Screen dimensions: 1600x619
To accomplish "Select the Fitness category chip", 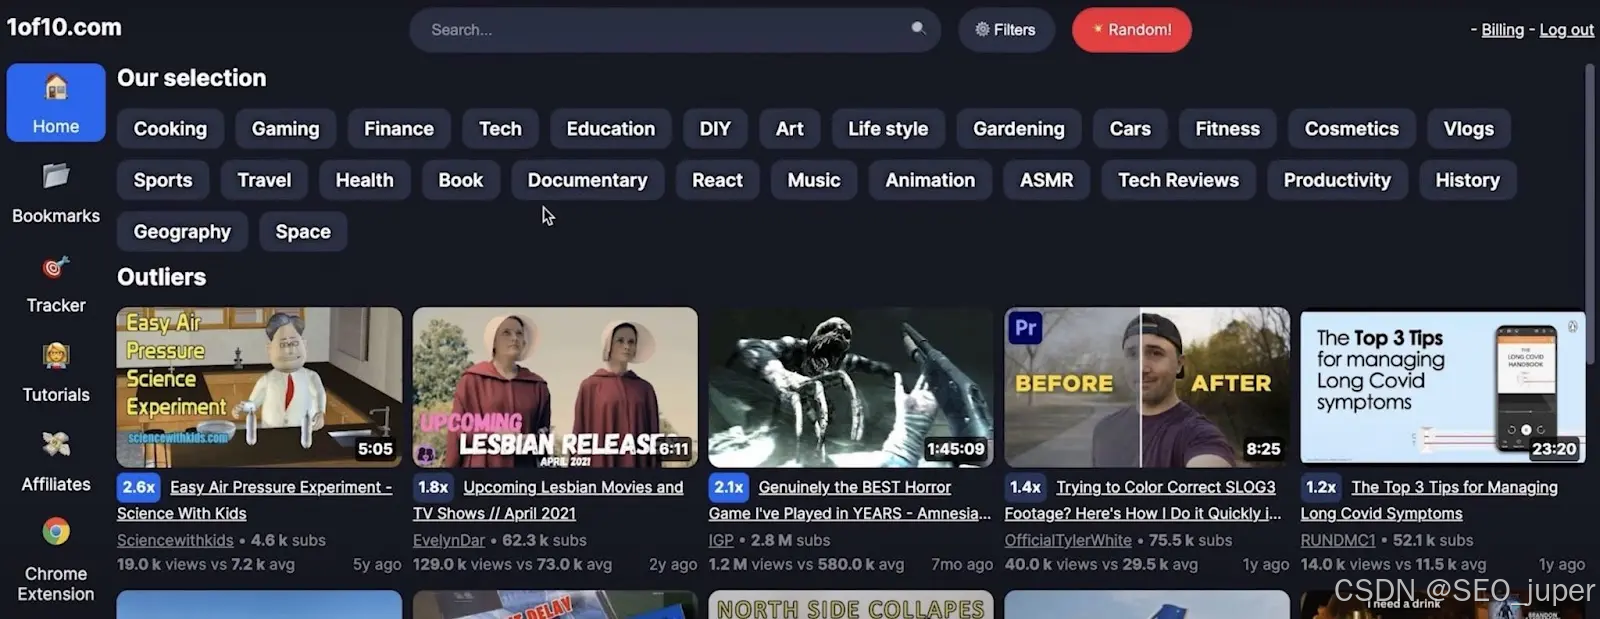I will coord(1228,129).
